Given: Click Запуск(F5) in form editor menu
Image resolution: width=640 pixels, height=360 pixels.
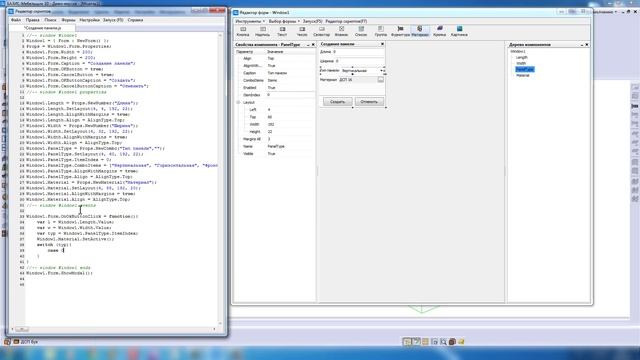Looking at the screenshot, I should 312,21.
